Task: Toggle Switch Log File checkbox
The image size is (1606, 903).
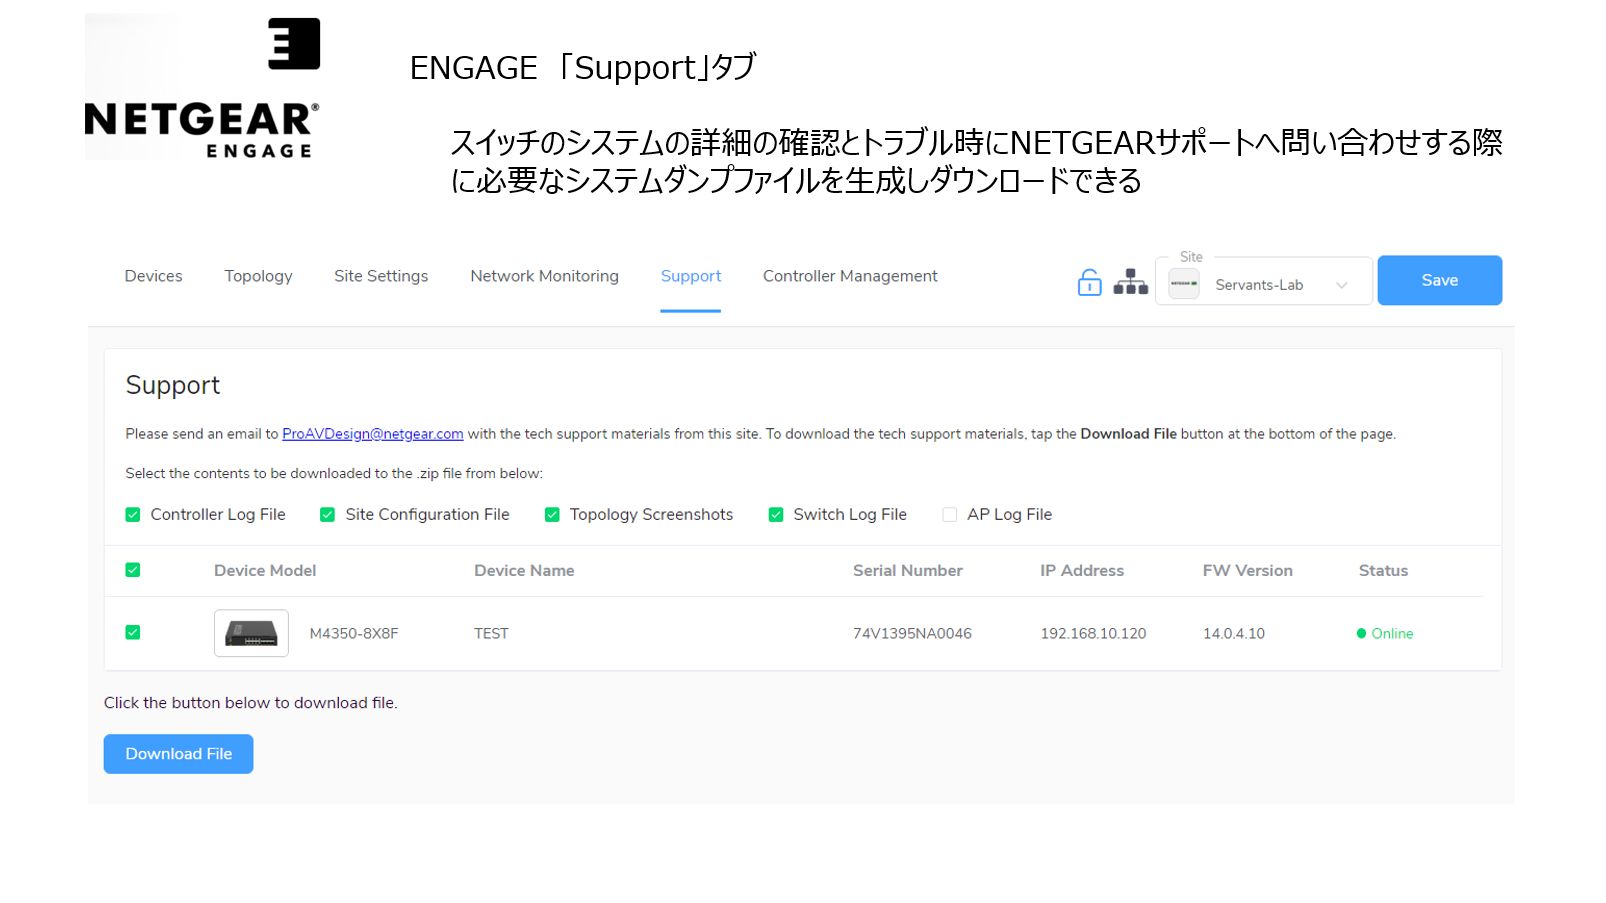Action: [775, 514]
